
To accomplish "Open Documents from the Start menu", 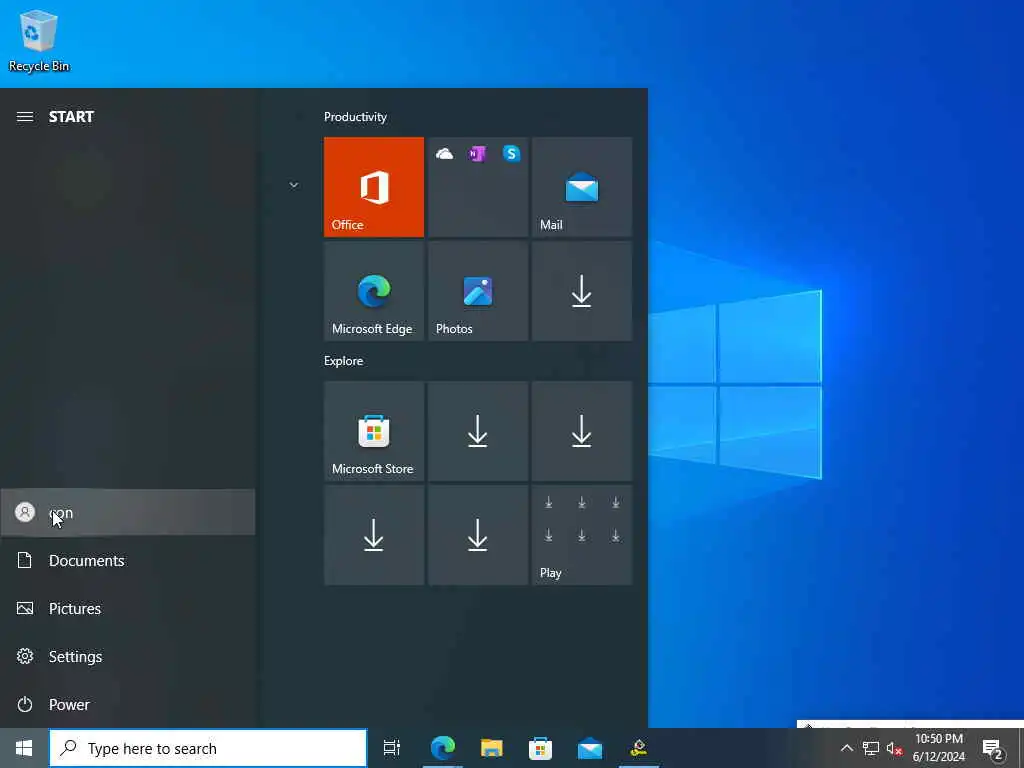I will 128,560.
